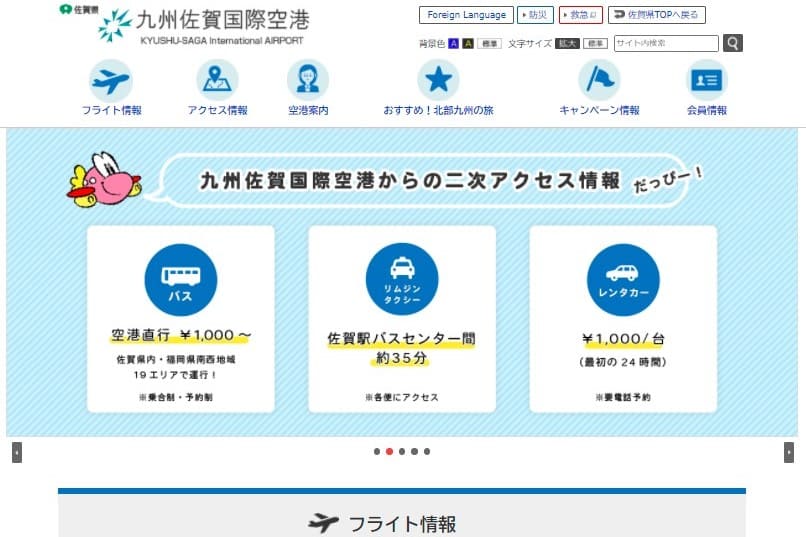Click the ※乗合制・予約制 note
Image resolution: width=806 pixels, height=537 pixels.
(176, 397)
